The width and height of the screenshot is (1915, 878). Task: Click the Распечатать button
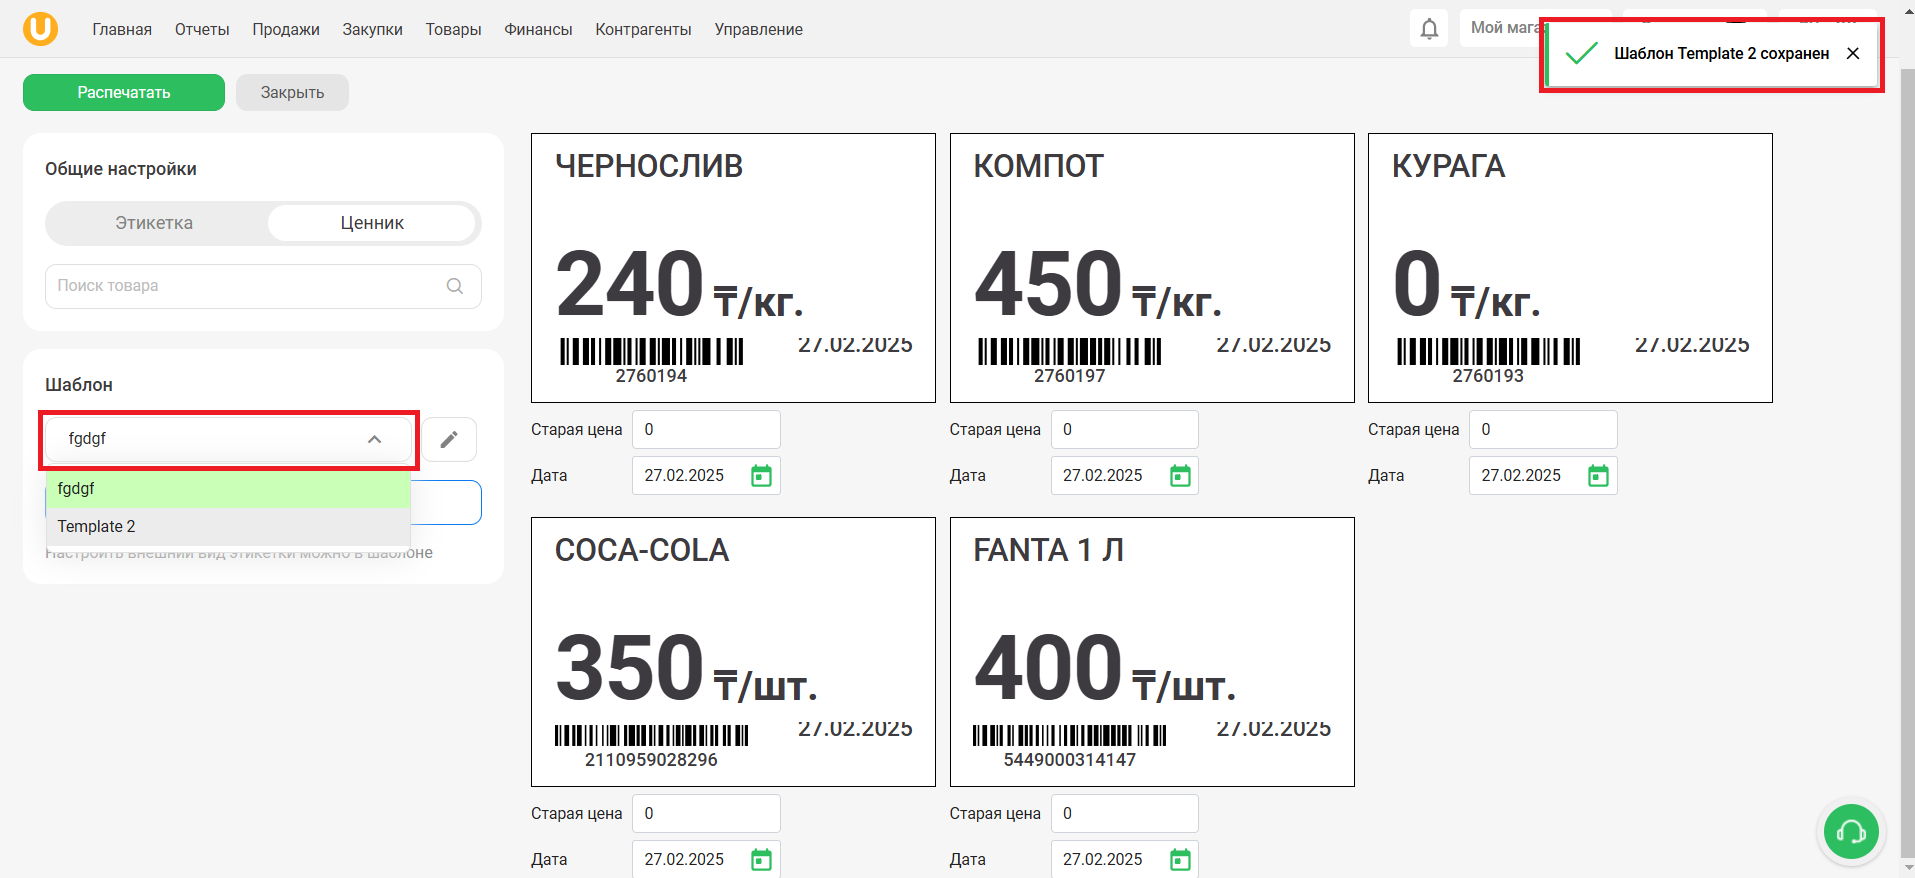pos(124,93)
